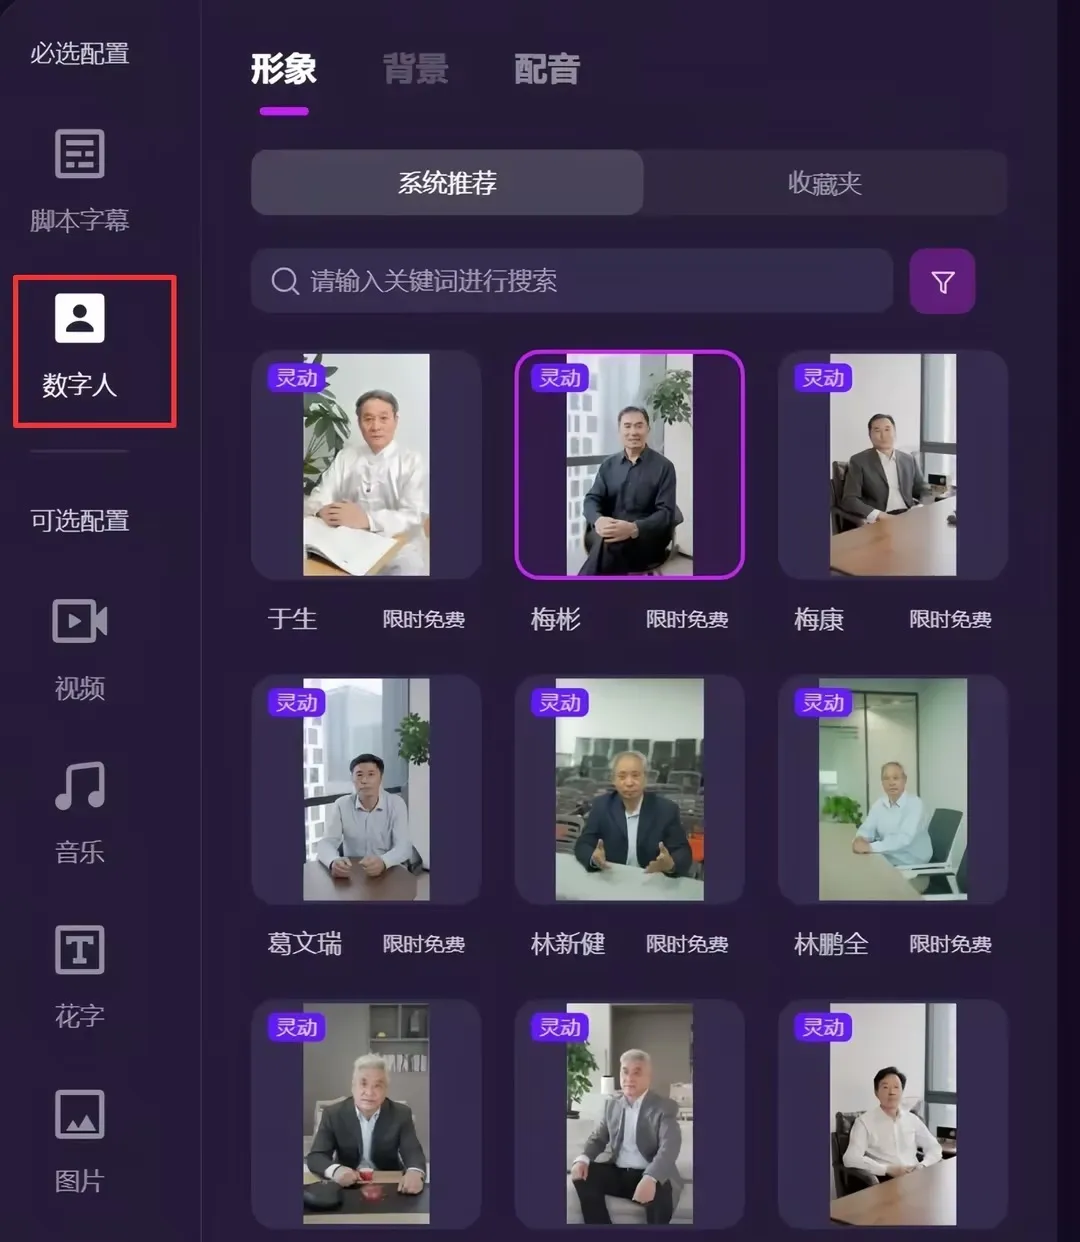The height and width of the screenshot is (1242, 1080).
Task: Choose the 梅康 avatar thumbnail
Action: pos(893,465)
